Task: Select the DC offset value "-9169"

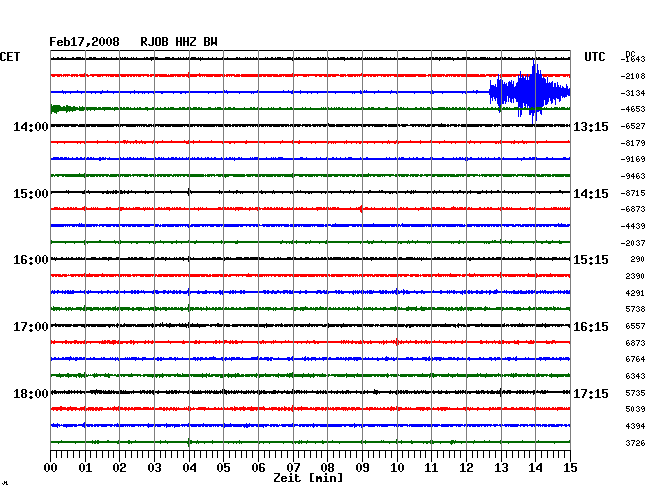Action: [633, 159]
